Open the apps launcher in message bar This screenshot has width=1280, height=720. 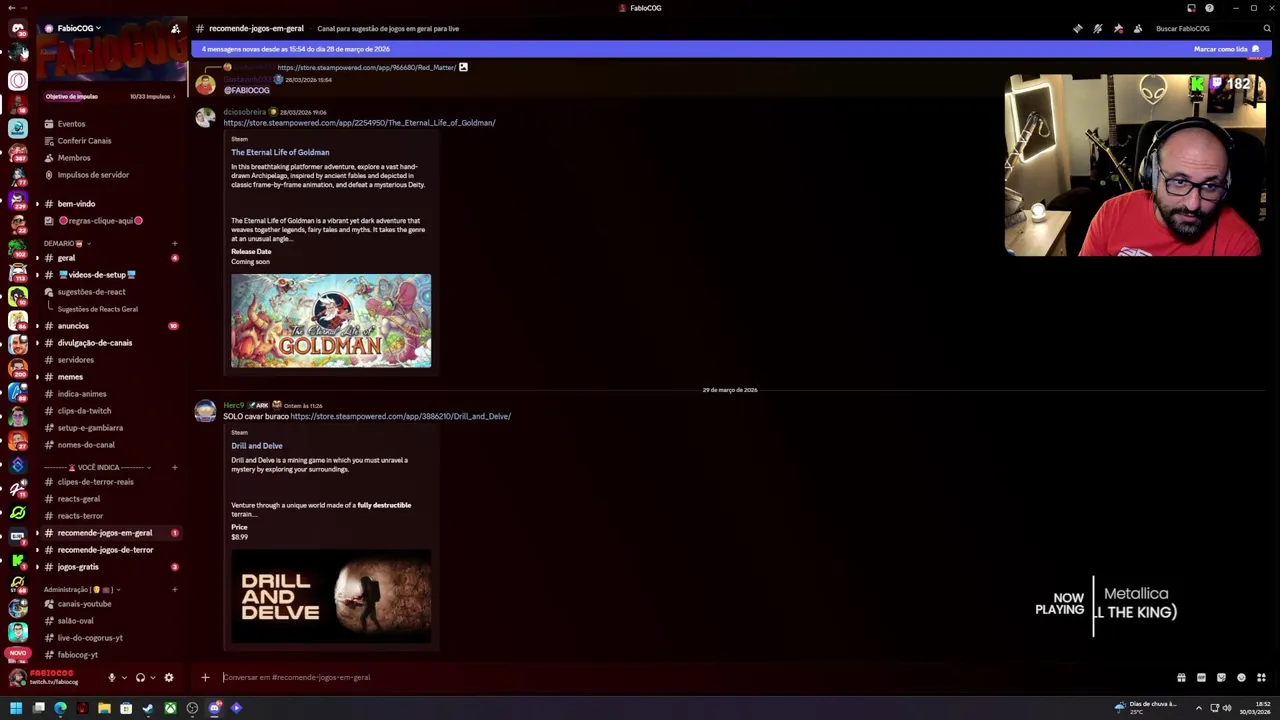(1261, 677)
